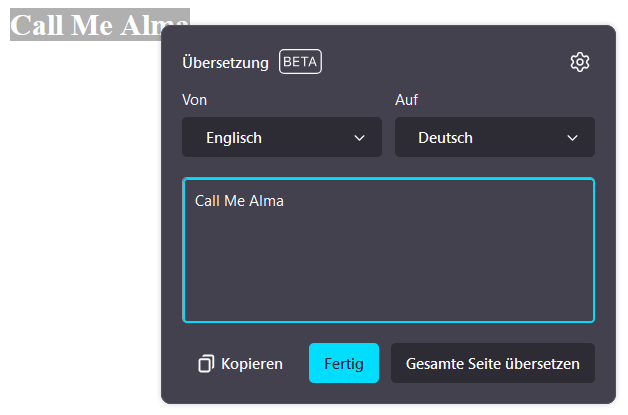Viewport: 628px width, 415px height.
Task: Click the "Call Me Alma" text in the translation box
Action: tap(240, 201)
